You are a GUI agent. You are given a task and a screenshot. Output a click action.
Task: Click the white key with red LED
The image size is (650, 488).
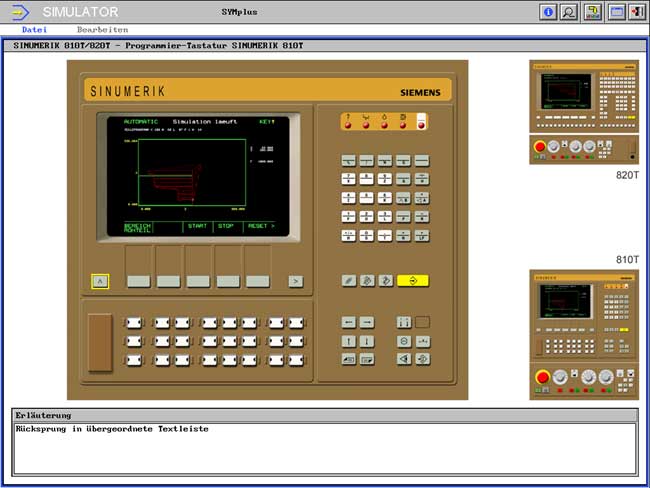421,121
